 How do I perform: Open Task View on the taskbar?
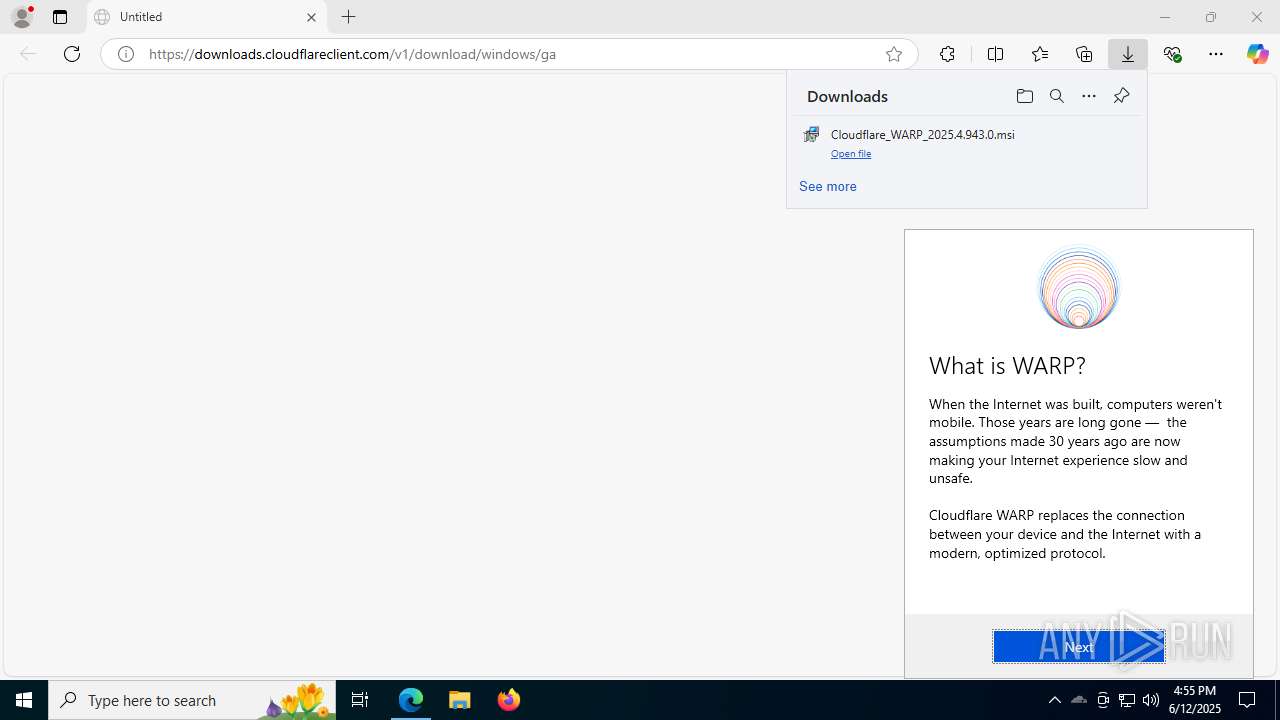click(360, 700)
